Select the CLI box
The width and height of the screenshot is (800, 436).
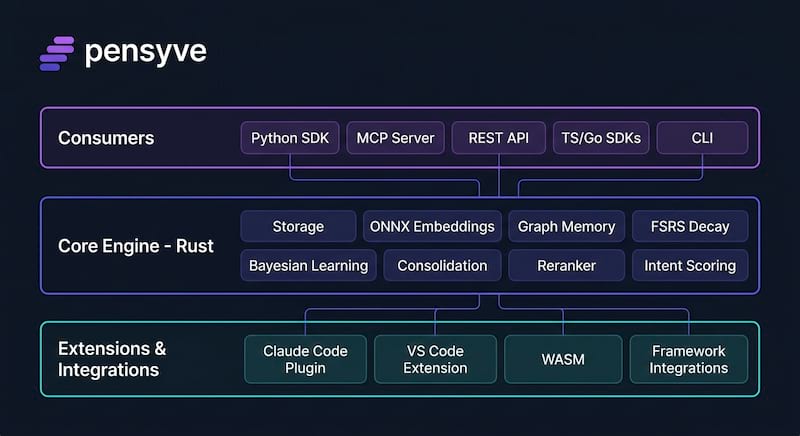coord(702,138)
